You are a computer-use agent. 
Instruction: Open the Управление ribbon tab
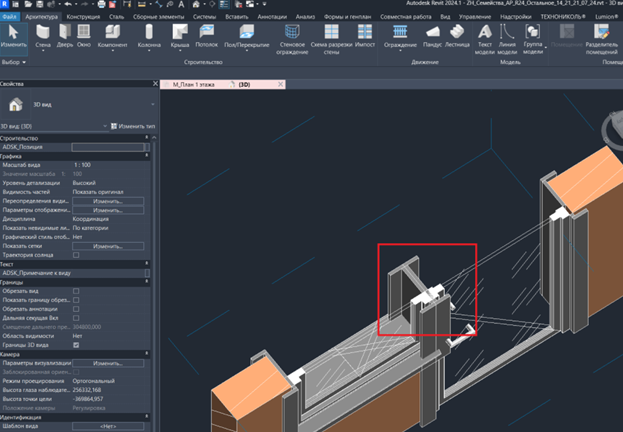[475, 17]
